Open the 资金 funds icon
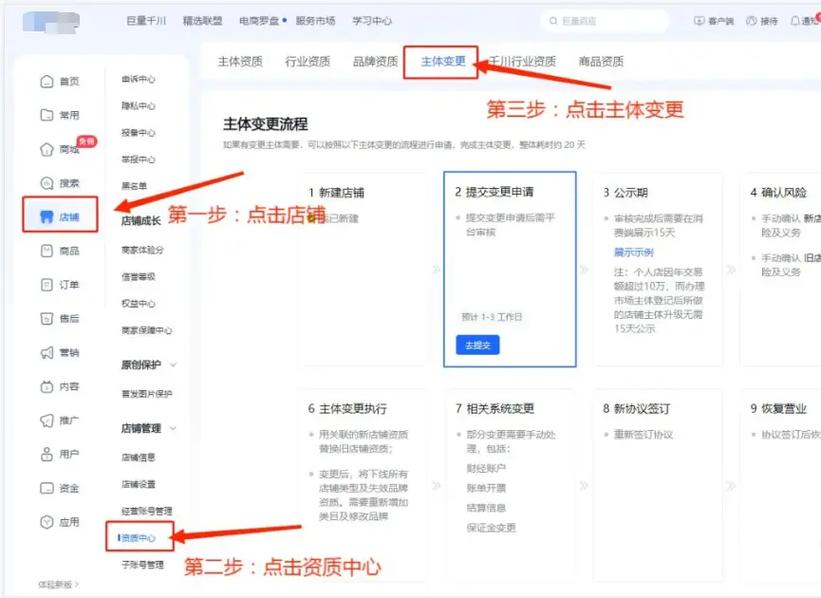 pyautogui.click(x=47, y=488)
